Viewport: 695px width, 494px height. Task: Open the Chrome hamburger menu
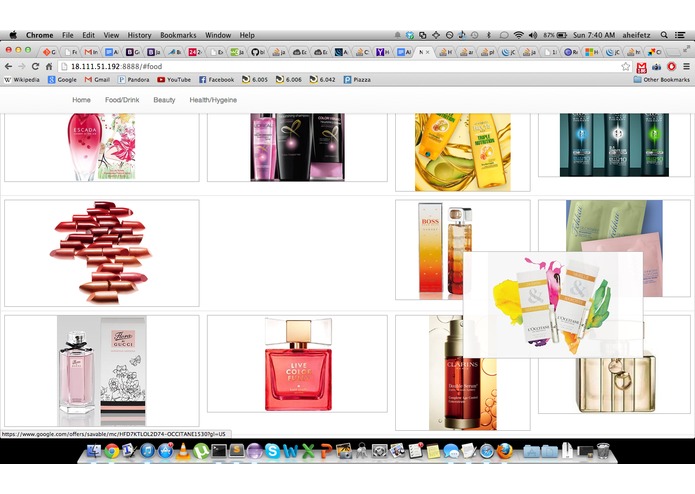pyautogui.click(x=686, y=66)
